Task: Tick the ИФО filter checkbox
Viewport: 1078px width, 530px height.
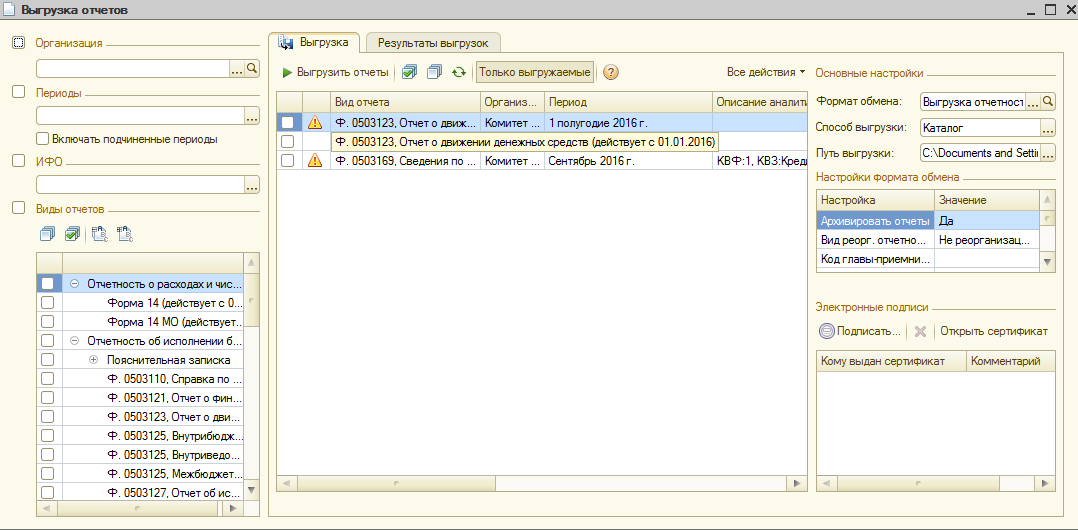Action: tap(19, 161)
